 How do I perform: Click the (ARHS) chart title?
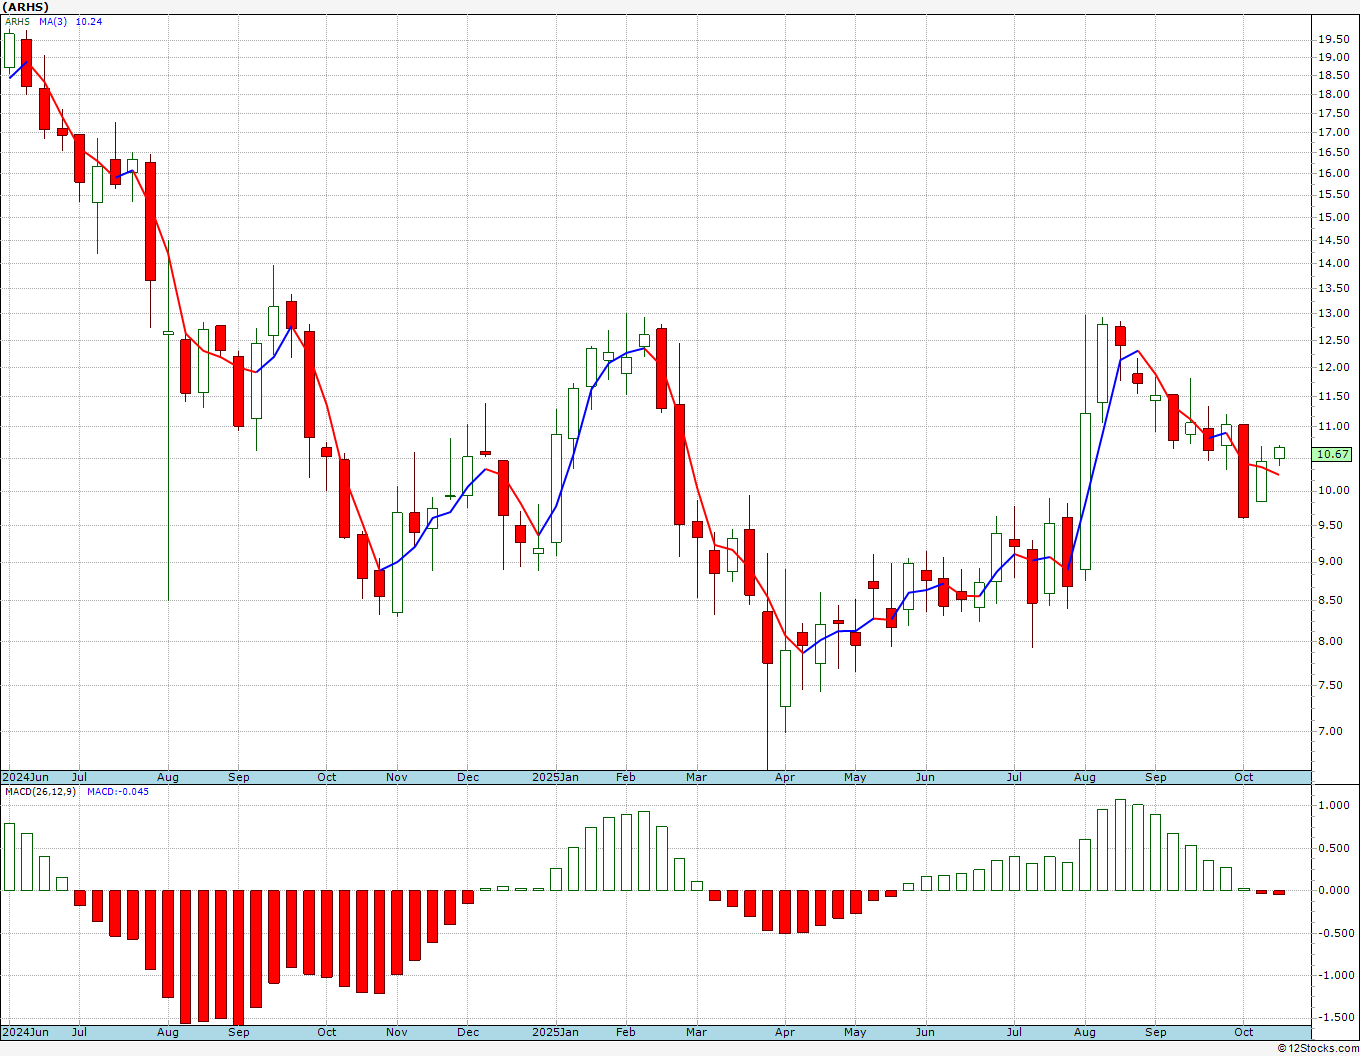tap(26, 7)
